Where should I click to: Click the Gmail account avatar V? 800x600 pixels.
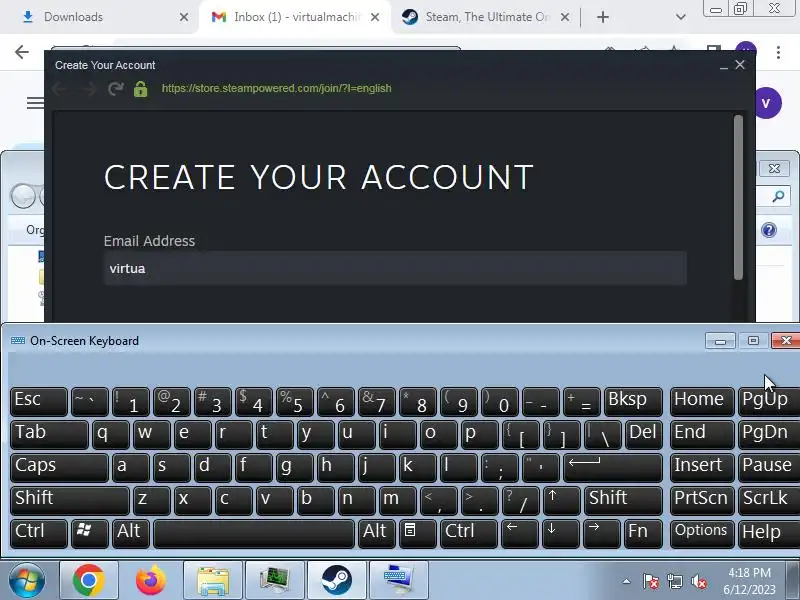[x=766, y=103]
